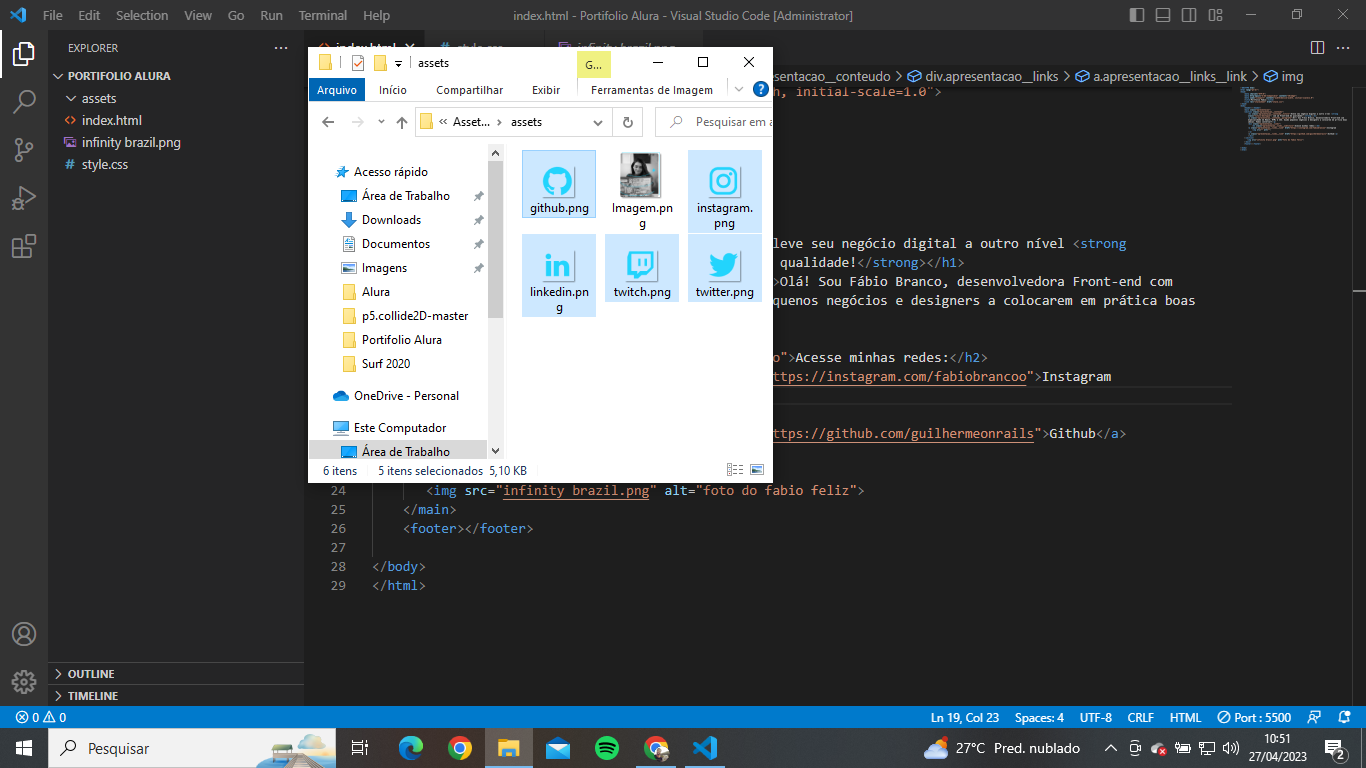The height and width of the screenshot is (768, 1366).
Task: Open Customize Quick Access Toolbar dropdown
Action: pos(398,63)
